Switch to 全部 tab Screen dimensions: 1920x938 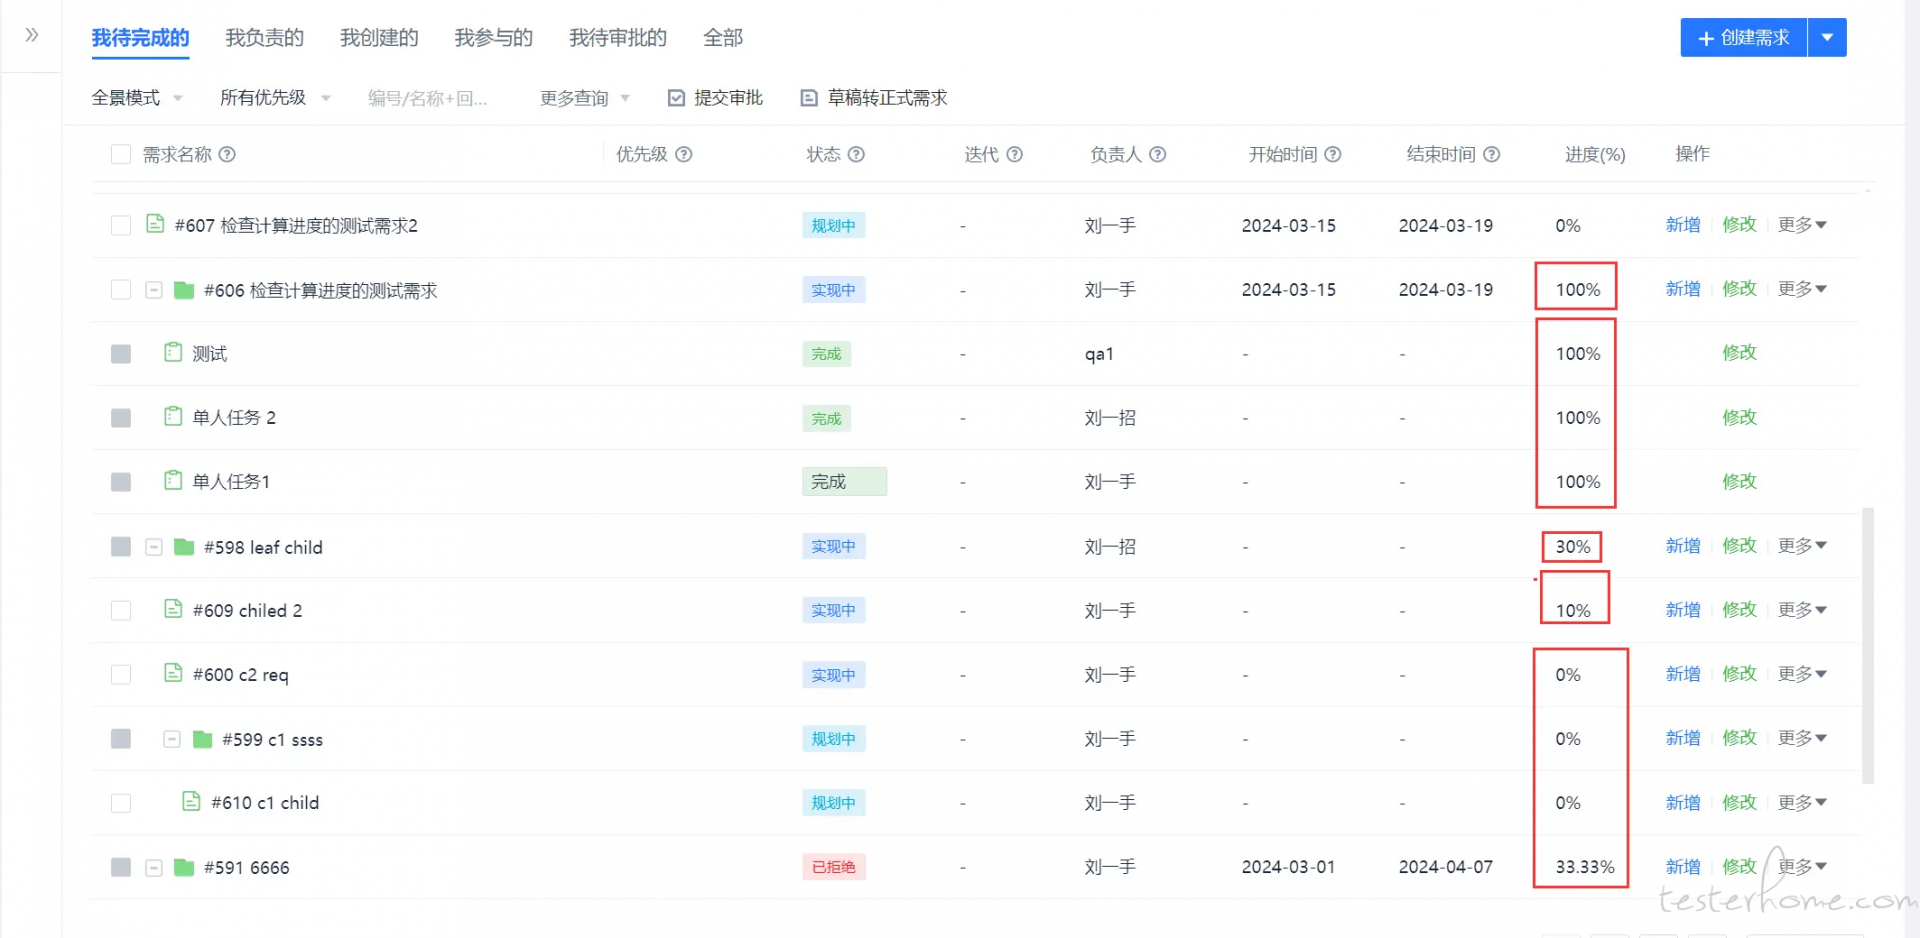pos(723,38)
